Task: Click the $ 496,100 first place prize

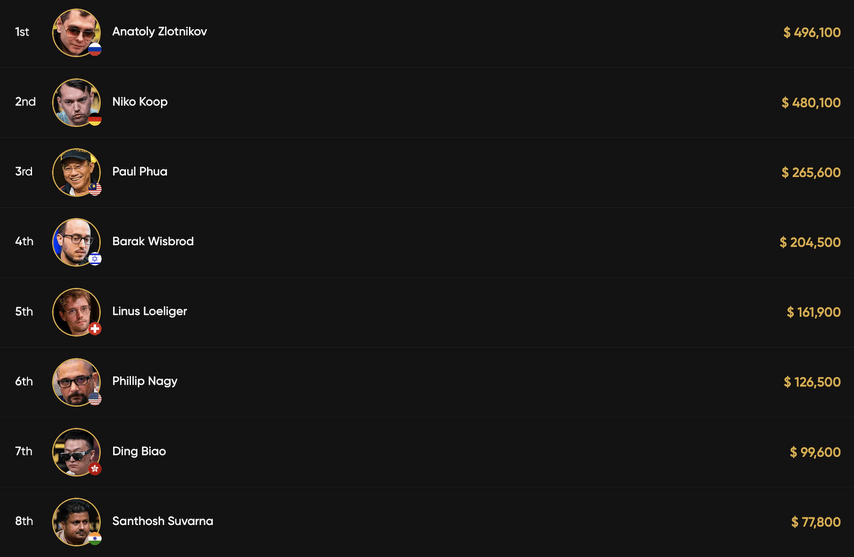Action: click(x=812, y=32)
